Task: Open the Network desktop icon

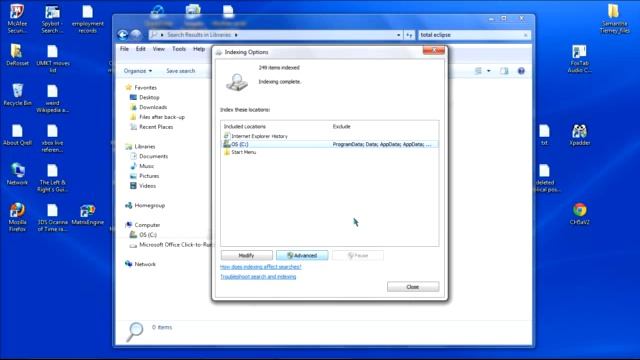Action: (17, 174)
